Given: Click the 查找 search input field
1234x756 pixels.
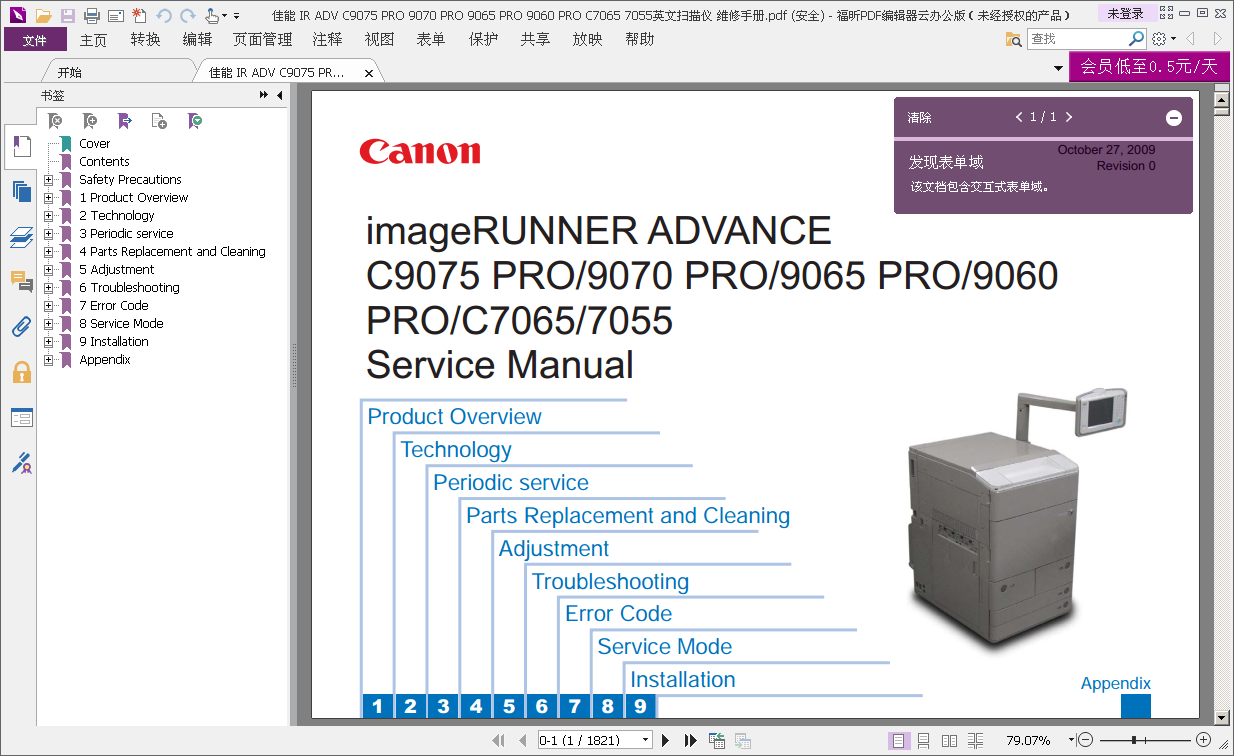Looking at the screenshot, I should coord(1077,39).
